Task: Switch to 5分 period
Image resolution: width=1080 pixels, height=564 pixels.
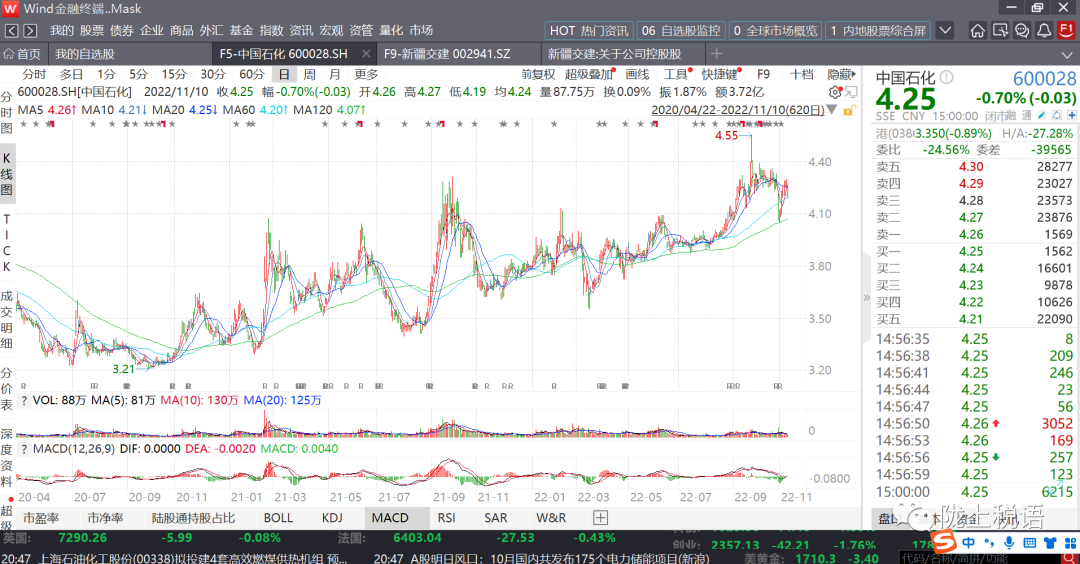Action: [138, 74]
